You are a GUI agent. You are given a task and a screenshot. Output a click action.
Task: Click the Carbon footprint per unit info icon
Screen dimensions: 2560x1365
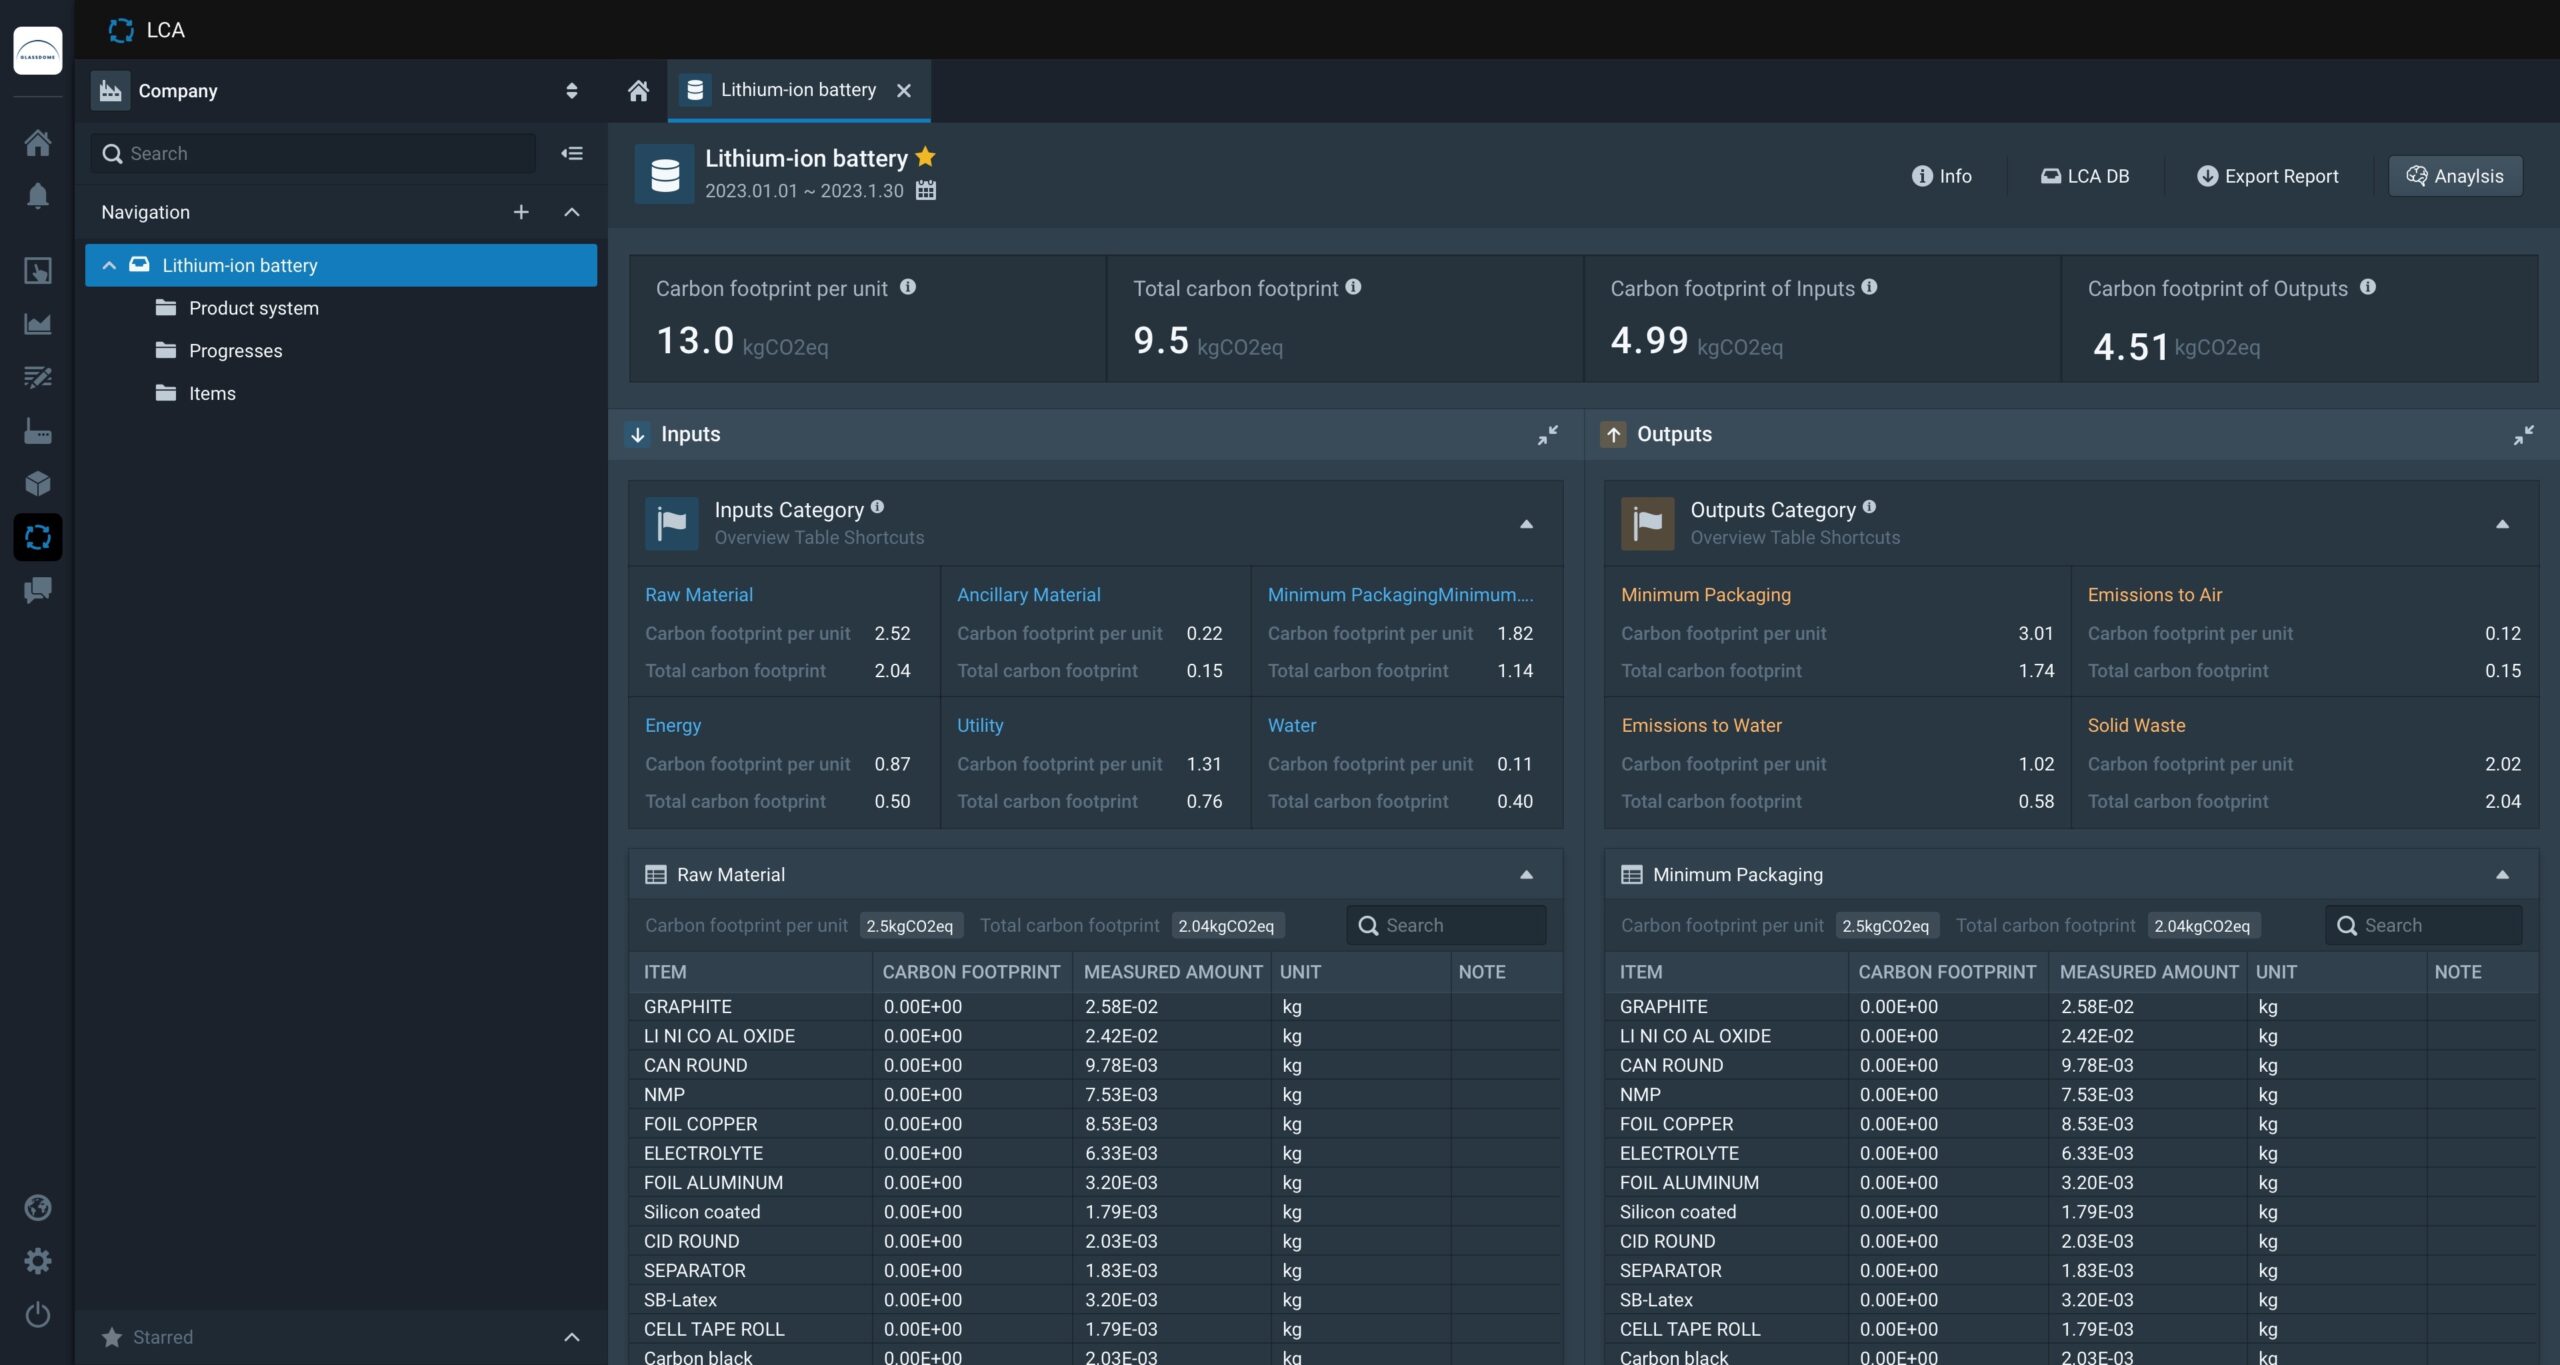click(906, 288)
